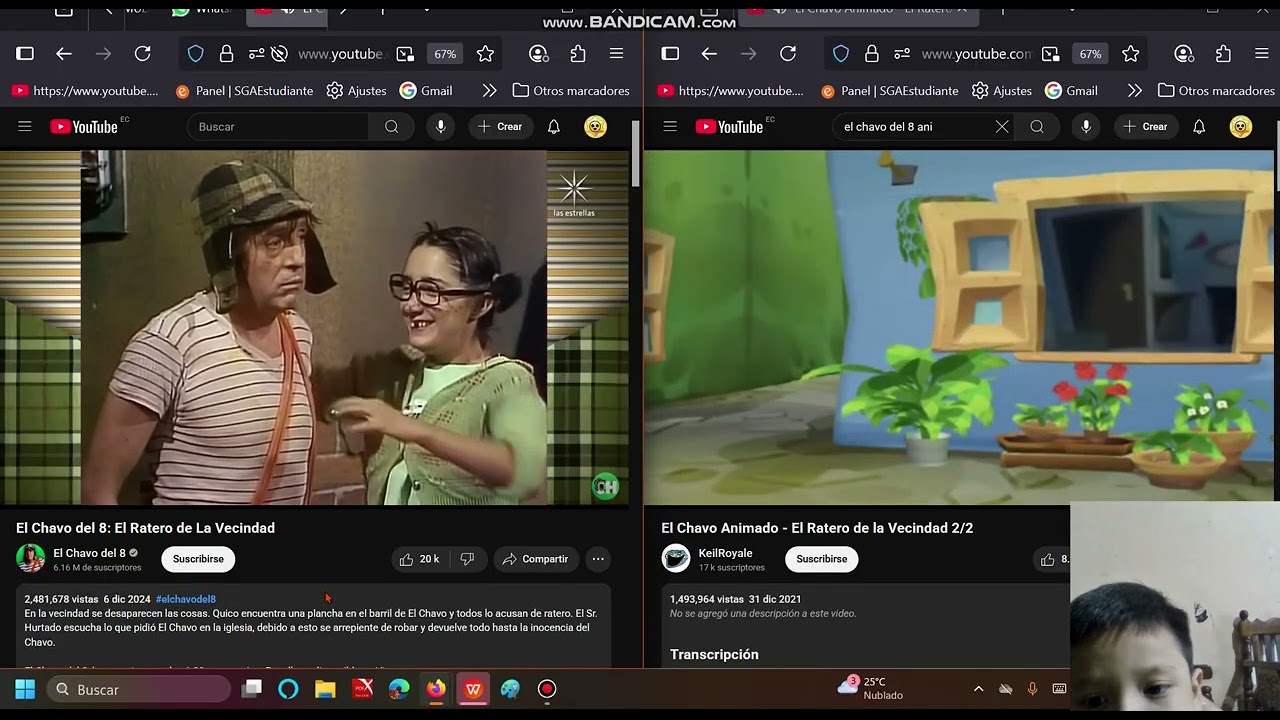Screen dimensions: 1280x720
Task: Start voice search in left YouTube window
Action: (441, 127)
